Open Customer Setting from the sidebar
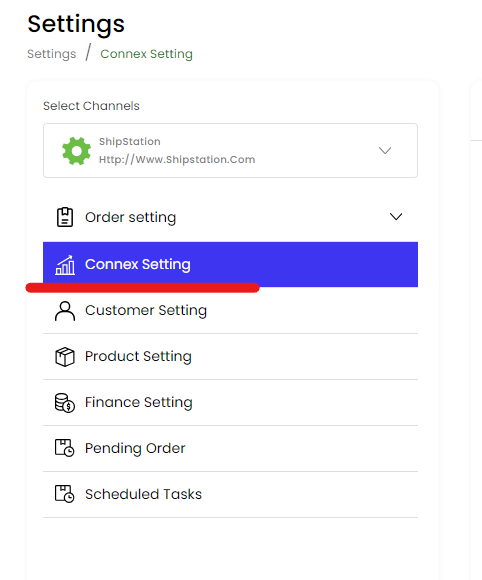 230,311
